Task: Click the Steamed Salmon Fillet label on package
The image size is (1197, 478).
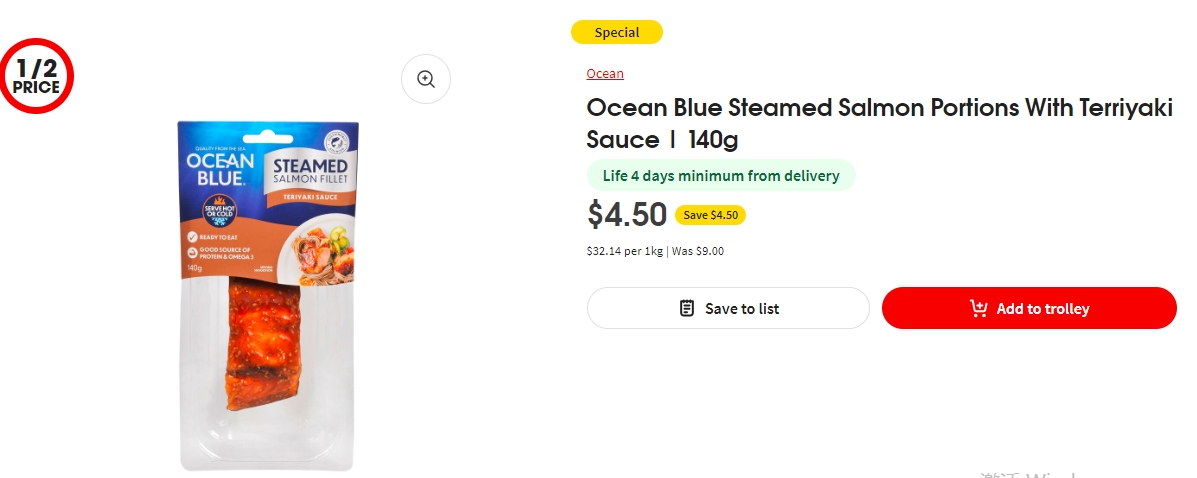Action: (x=310, y=172)
